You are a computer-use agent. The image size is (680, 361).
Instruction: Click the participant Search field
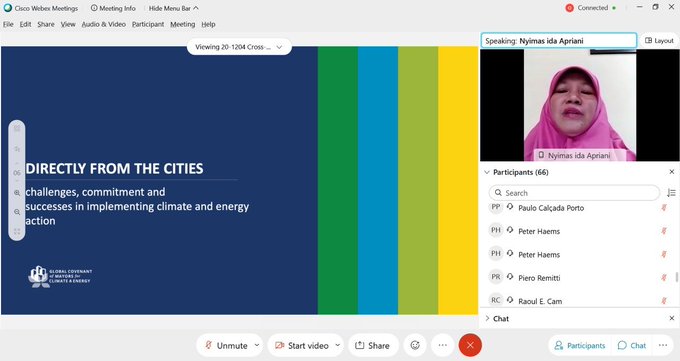pyautogui.click(x=574, y=193)
